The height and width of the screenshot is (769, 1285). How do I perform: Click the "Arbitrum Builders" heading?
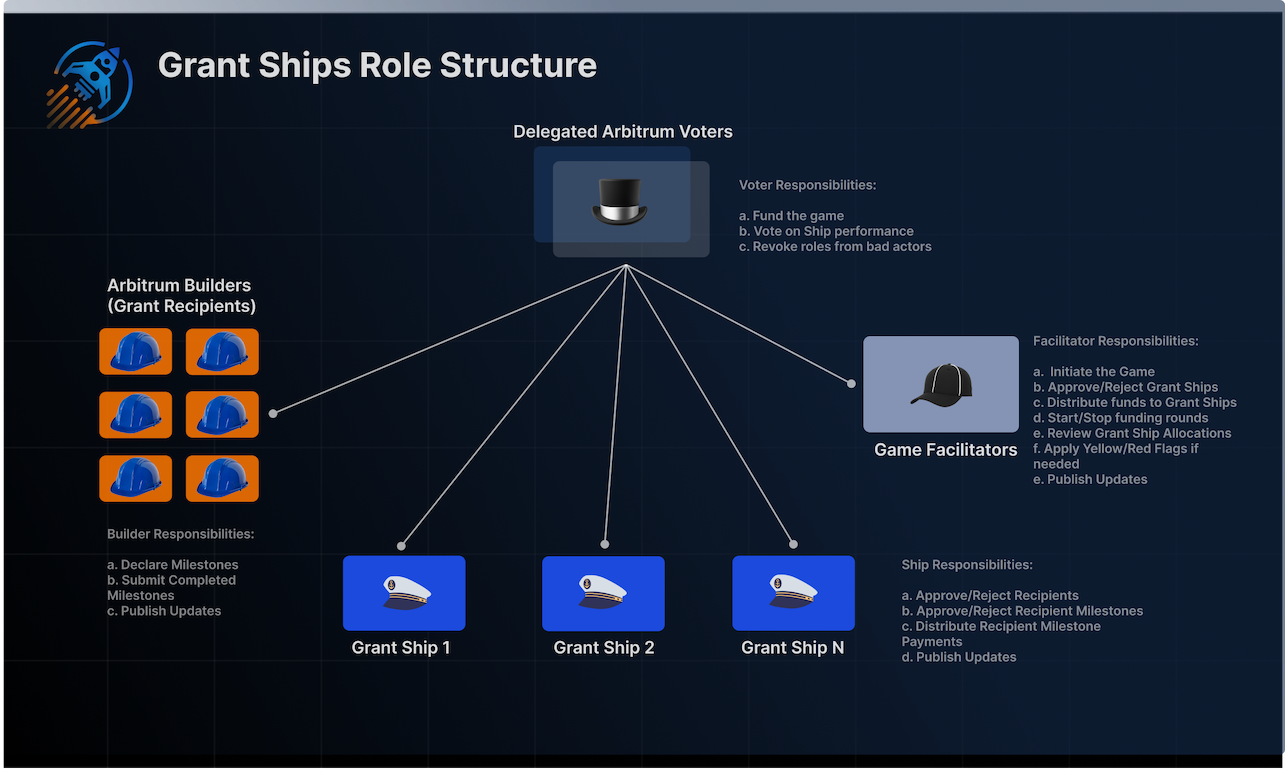(x=179, y=286)
